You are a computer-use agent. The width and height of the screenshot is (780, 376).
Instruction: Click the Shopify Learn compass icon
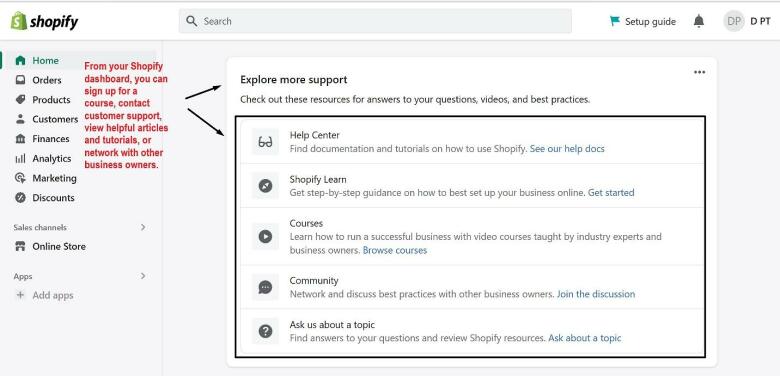pyautogui.click(x=265, y=186)
